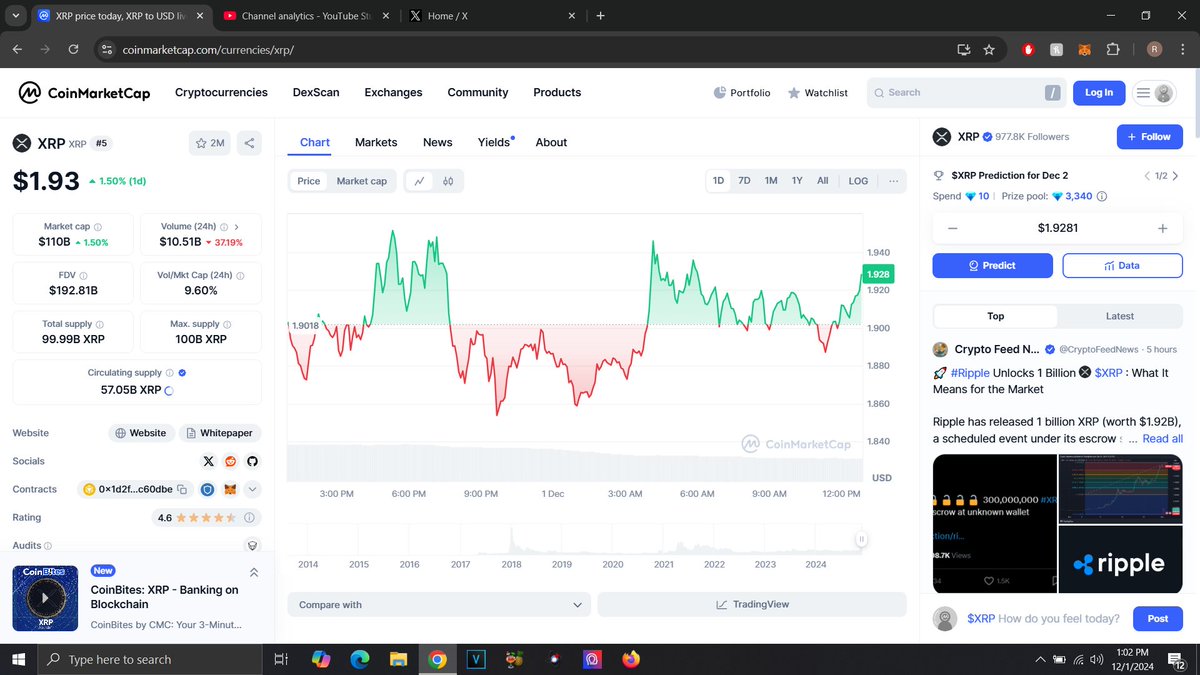The image size is (1200, 675).
Task: Click the CoinMarketCap search box
Action: coord(966,92)
